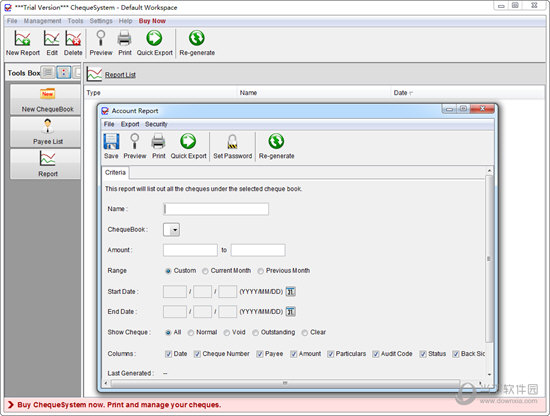550x416 pixels.
Task: Toggle the Payee column checkbox
Action: [x=260, y=354]
